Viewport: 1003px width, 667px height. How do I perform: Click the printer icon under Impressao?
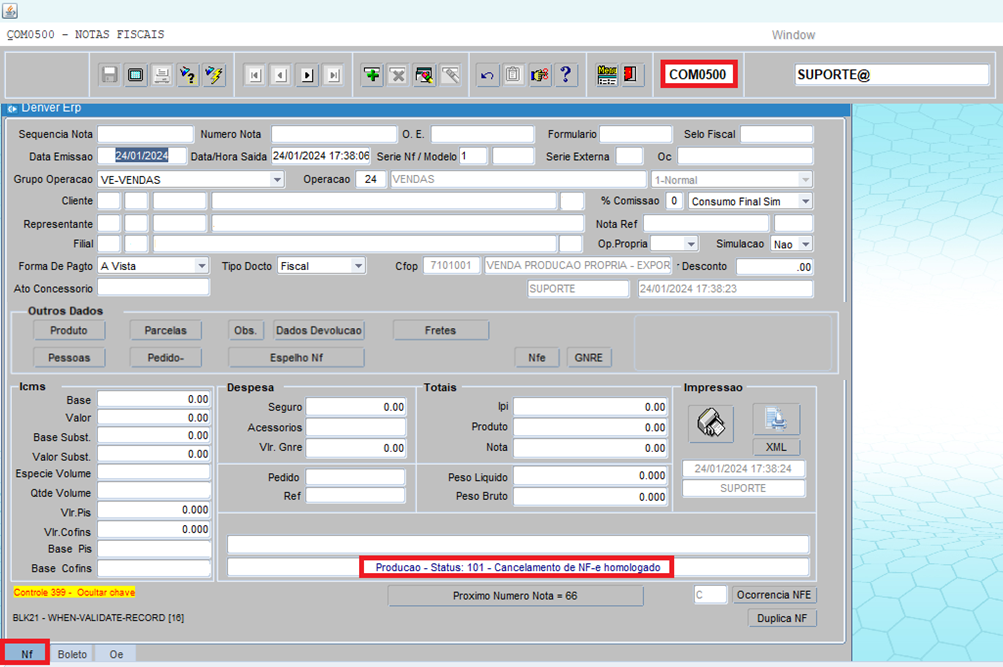pyautogui.click(x=710, y=423)
